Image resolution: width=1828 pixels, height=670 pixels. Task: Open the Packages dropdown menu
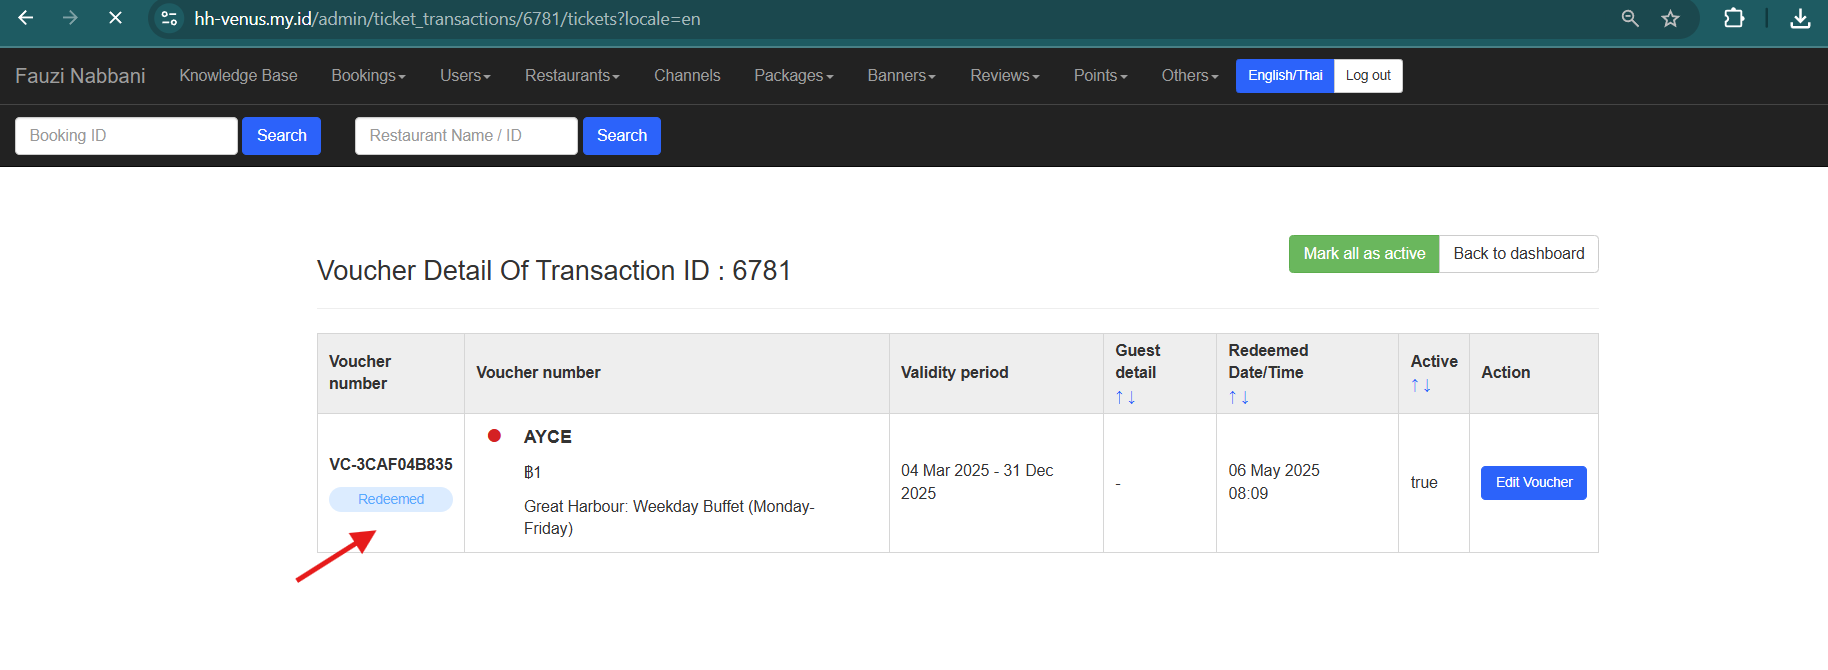[x=793, y=76]
